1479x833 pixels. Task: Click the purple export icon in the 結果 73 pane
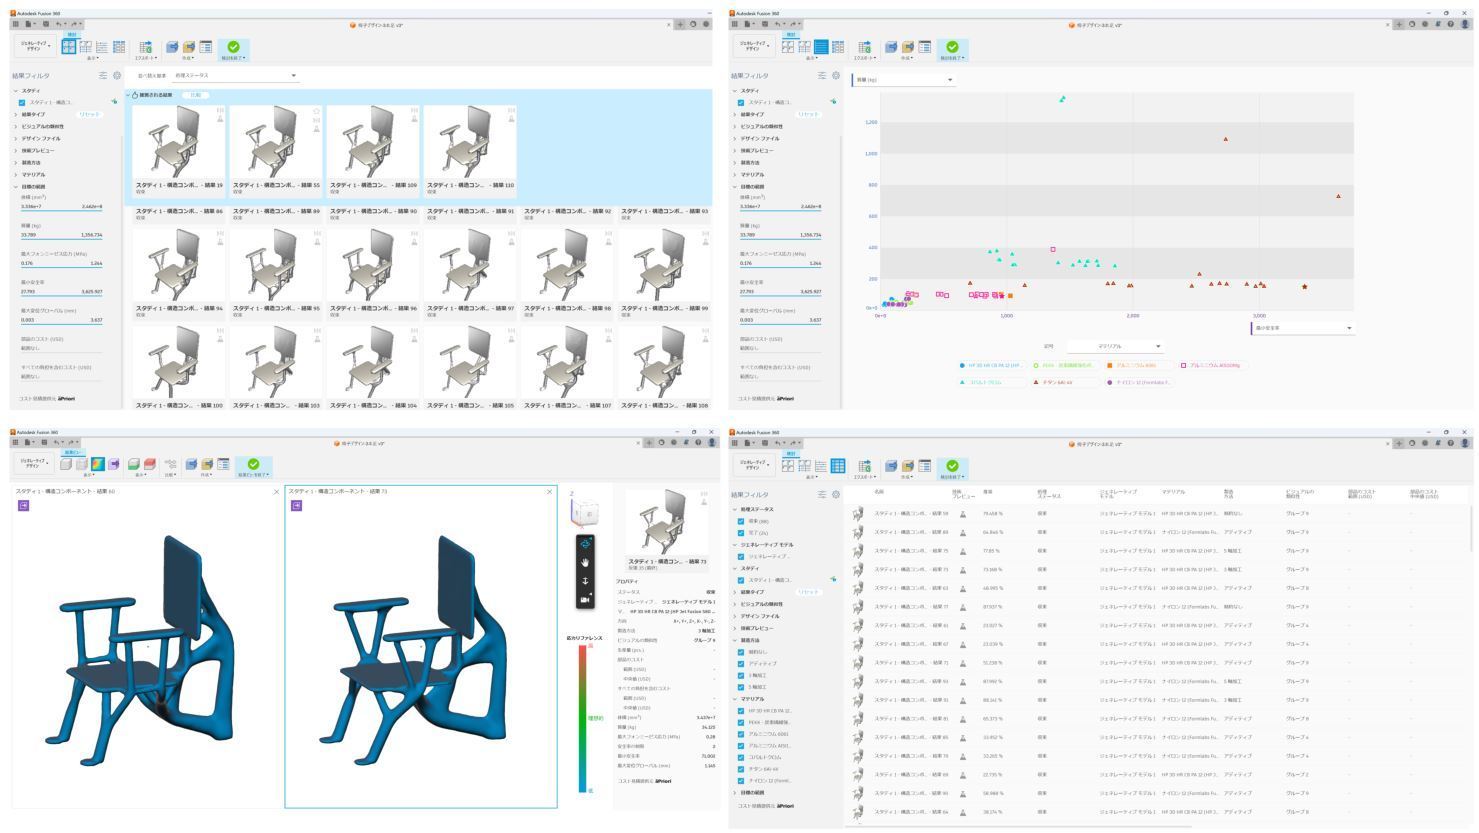pyautogui.click(x=296, y=506)
